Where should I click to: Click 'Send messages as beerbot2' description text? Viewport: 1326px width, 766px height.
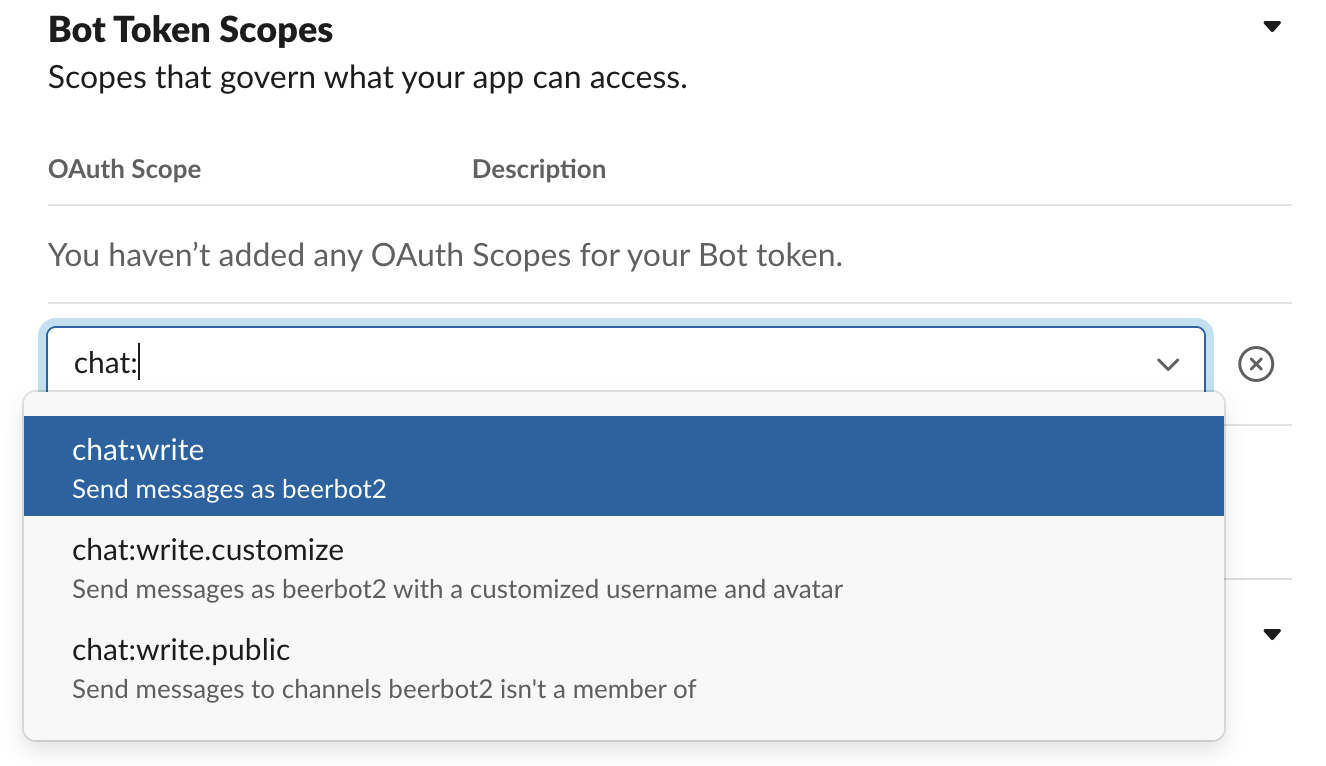[x=229, y=490]
